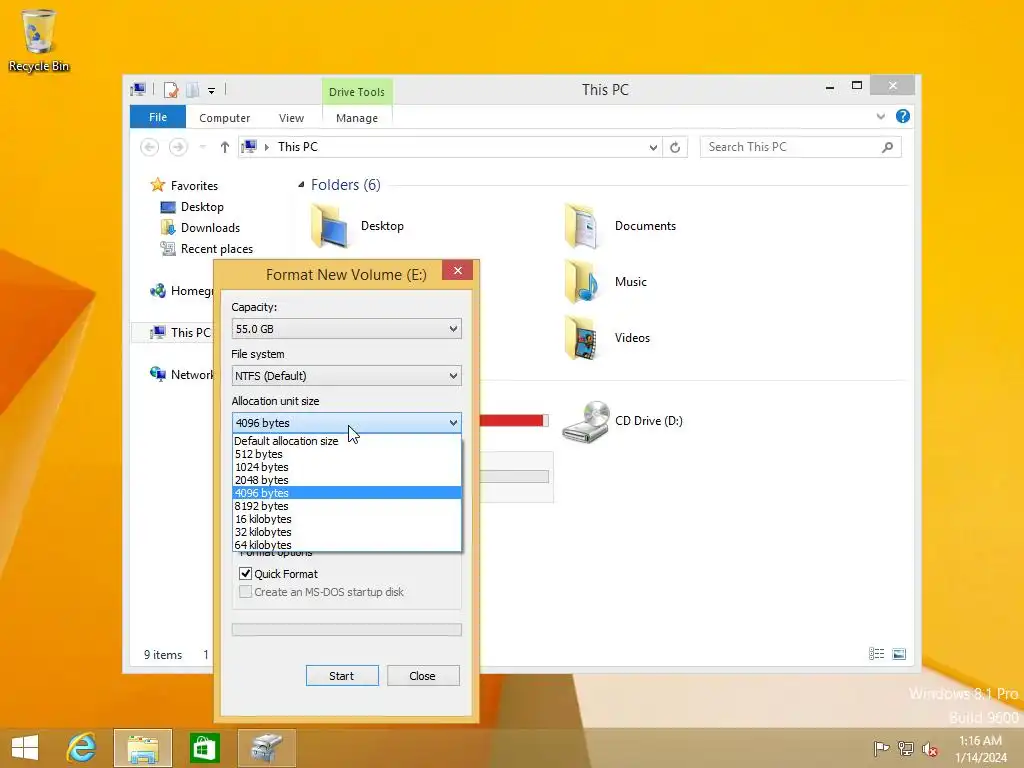Open the Help question mark icon
1024x768 pixels.
[903, 116]
